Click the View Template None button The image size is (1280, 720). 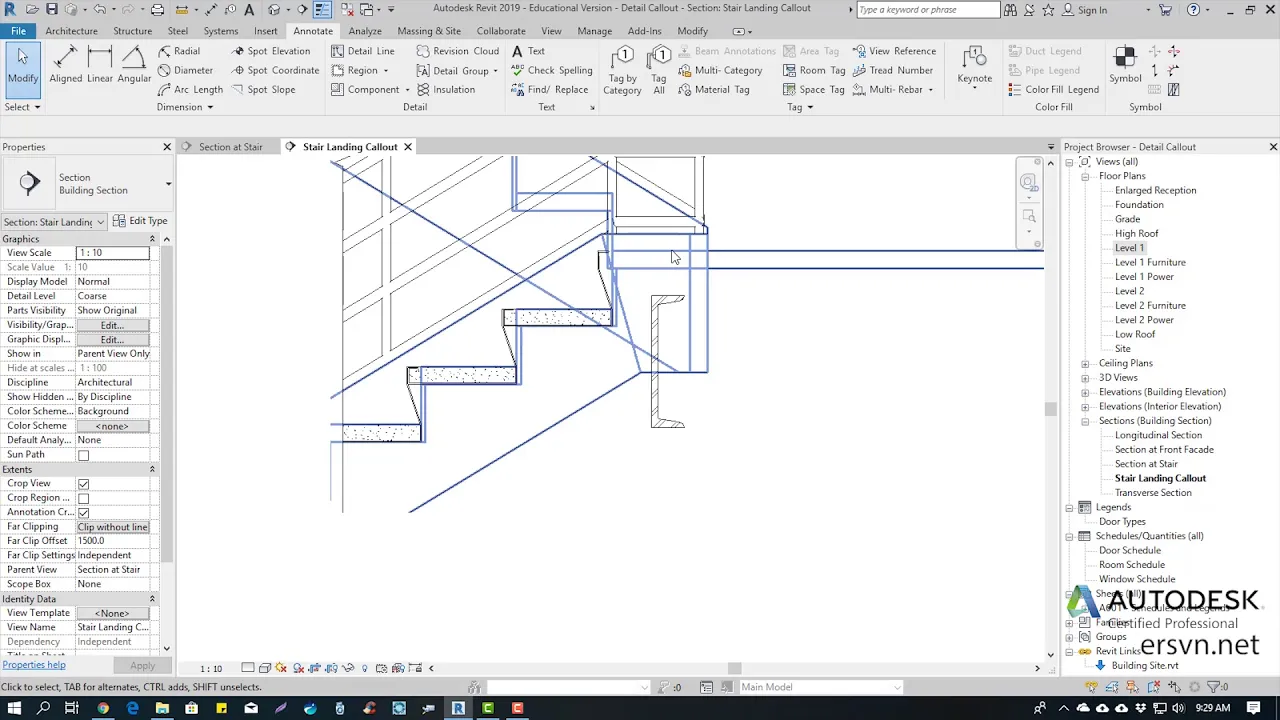click(x=112, y=613)
